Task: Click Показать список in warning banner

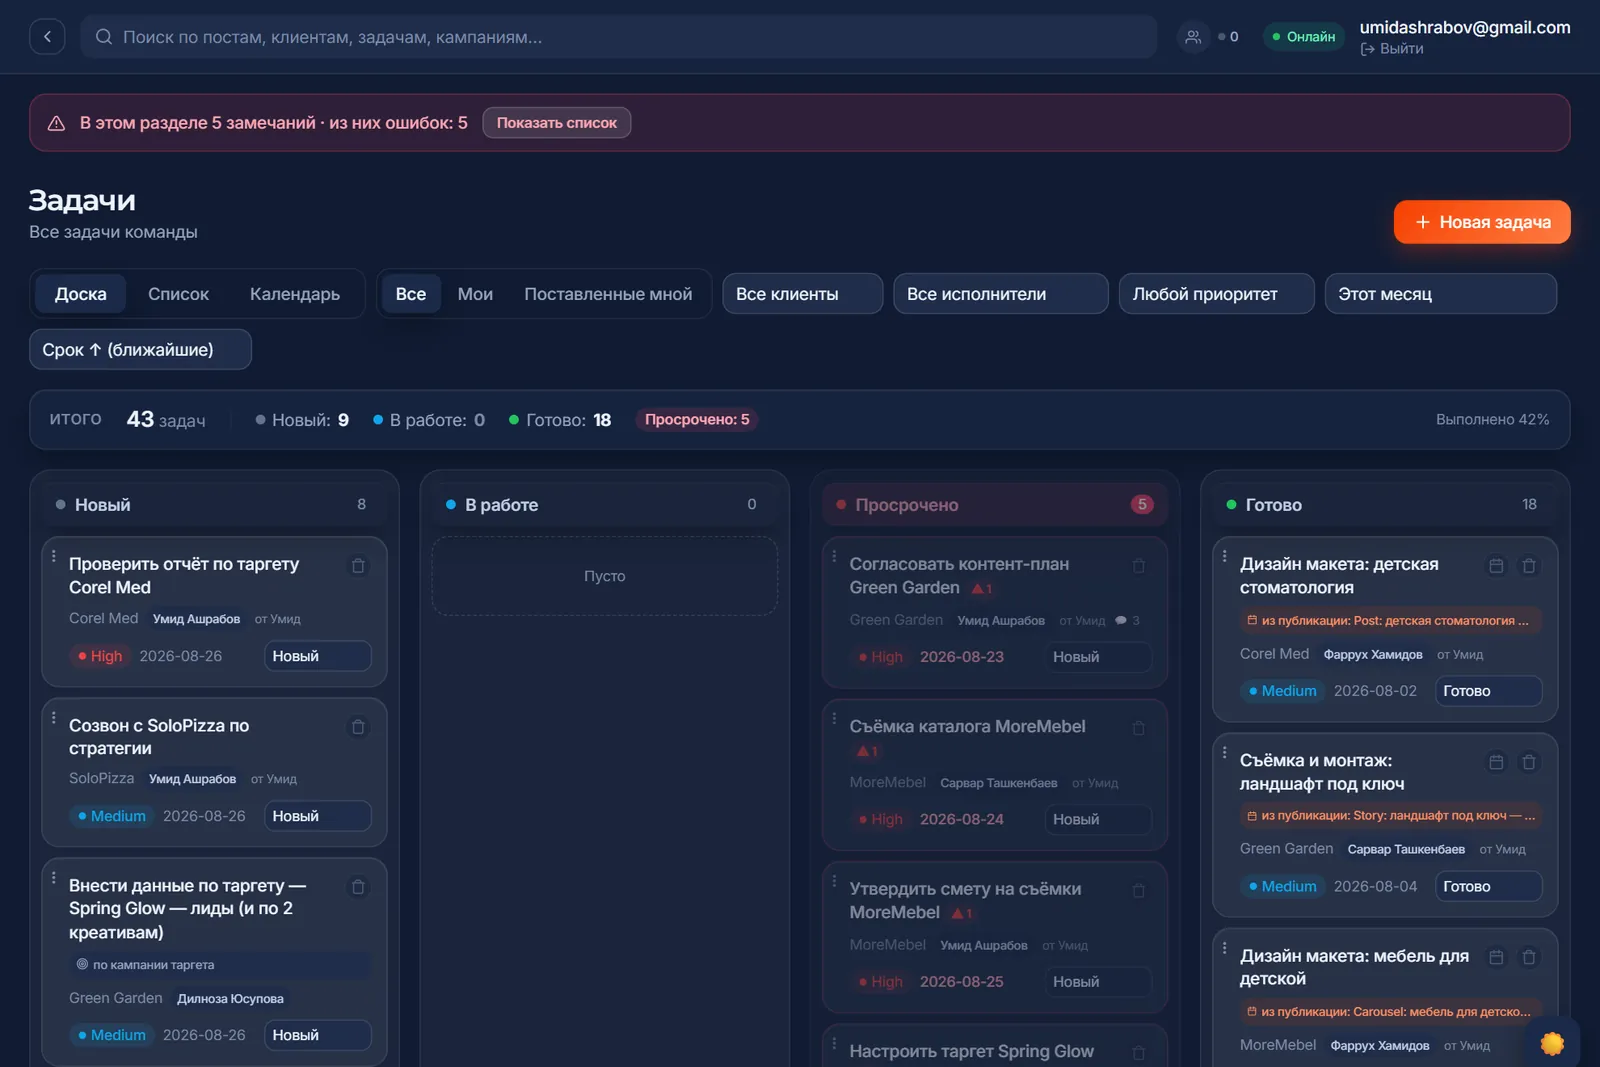Action: [557, 123]
